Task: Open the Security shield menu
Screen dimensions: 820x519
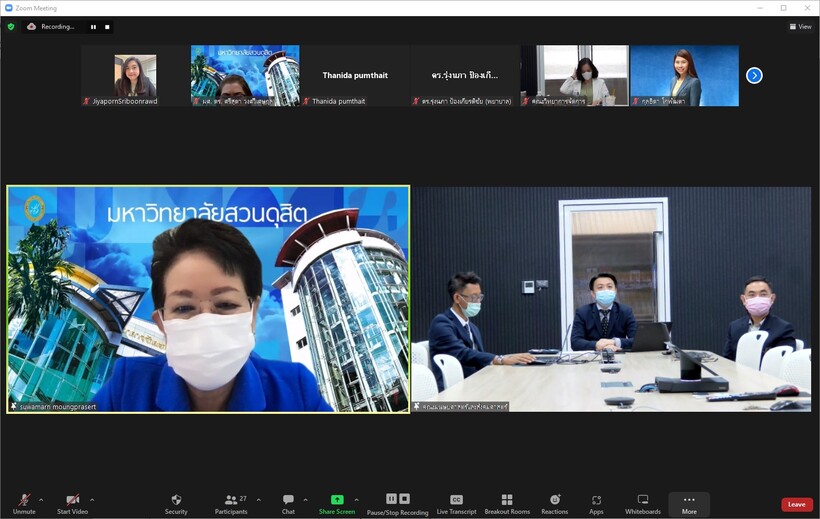Action: [x=176, y=504]
